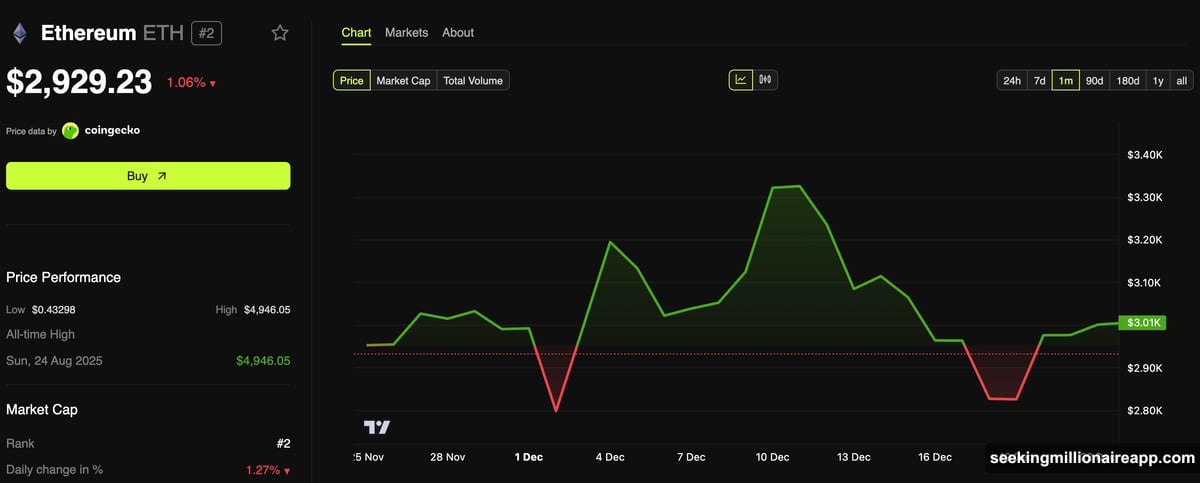
Task: Click the High $4,946.05 value
Action: click(x=267, y=310)
